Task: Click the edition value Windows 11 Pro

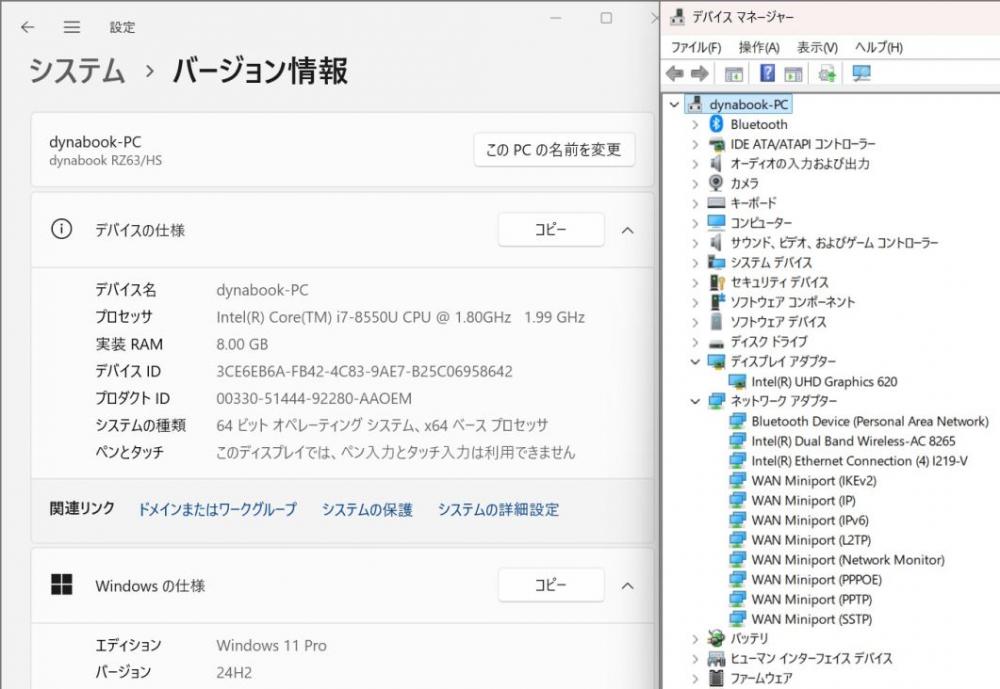Action: point(271,645)
